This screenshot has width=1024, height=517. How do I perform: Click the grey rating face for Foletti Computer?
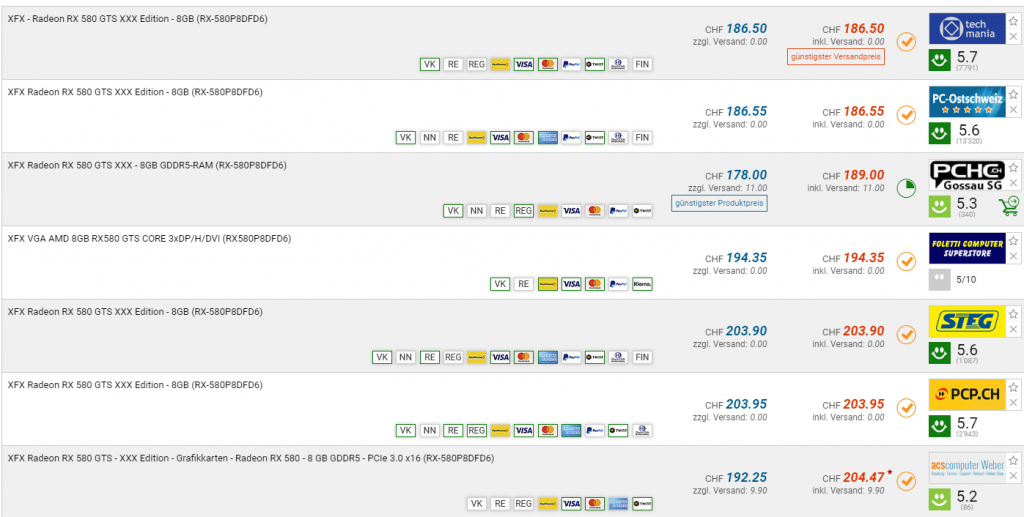(x=940, y=279)
